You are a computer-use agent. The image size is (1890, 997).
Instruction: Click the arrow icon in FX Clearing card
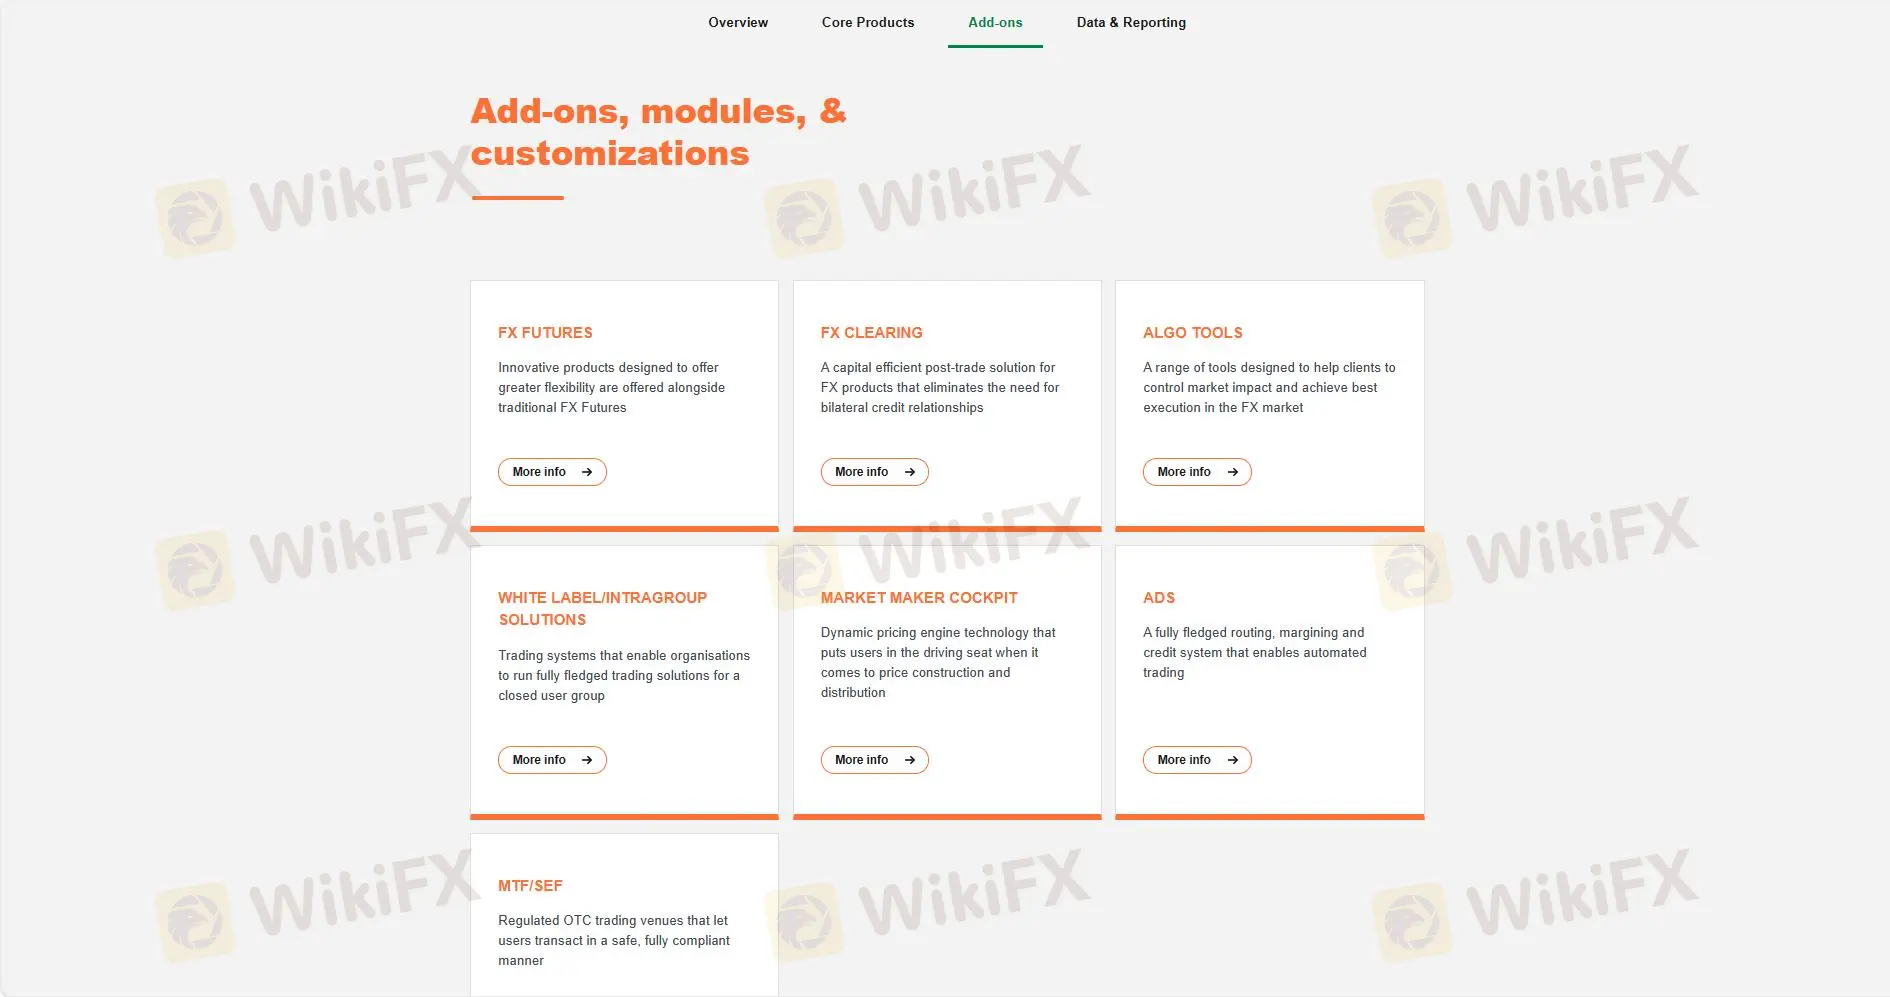point(909,472)
